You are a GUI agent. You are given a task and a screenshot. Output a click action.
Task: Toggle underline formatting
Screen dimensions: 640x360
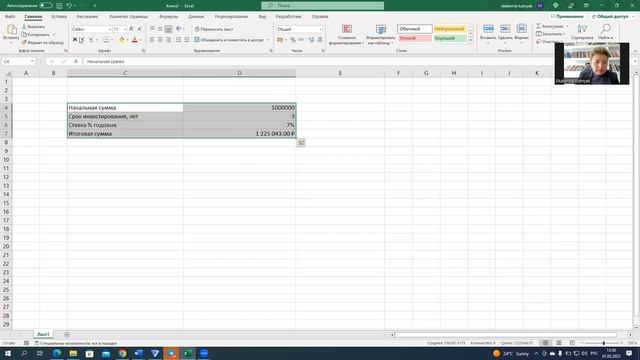coord(91,40)
